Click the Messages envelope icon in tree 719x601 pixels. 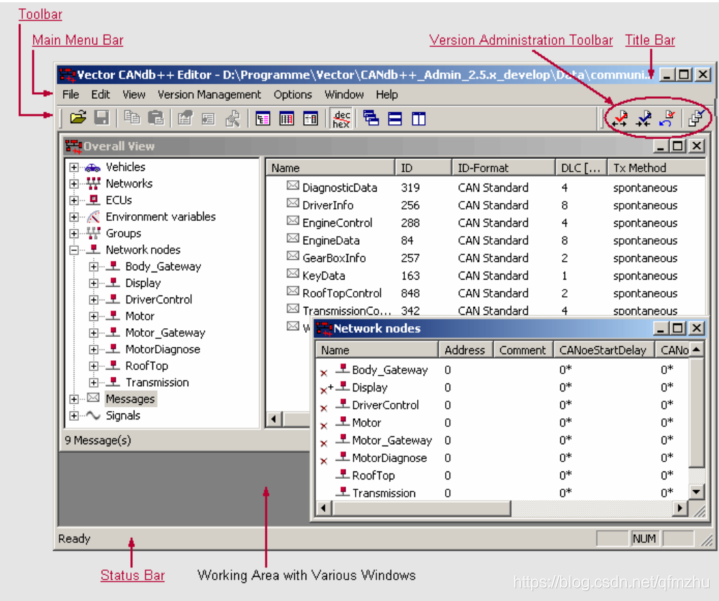(x=93, y=398)
